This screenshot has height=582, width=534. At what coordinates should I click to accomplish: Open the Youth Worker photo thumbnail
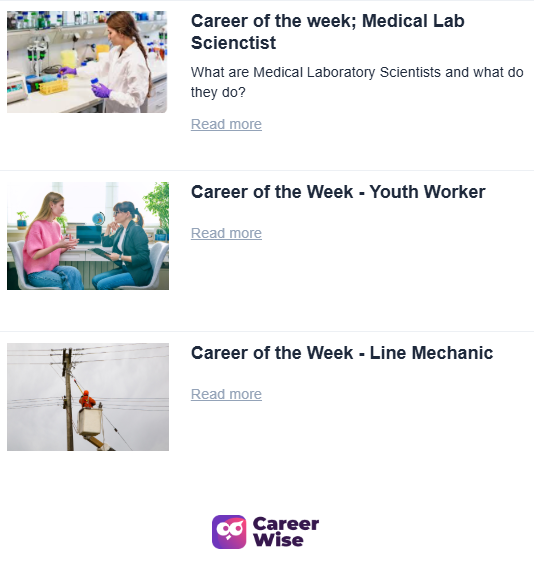pos(88,236)
